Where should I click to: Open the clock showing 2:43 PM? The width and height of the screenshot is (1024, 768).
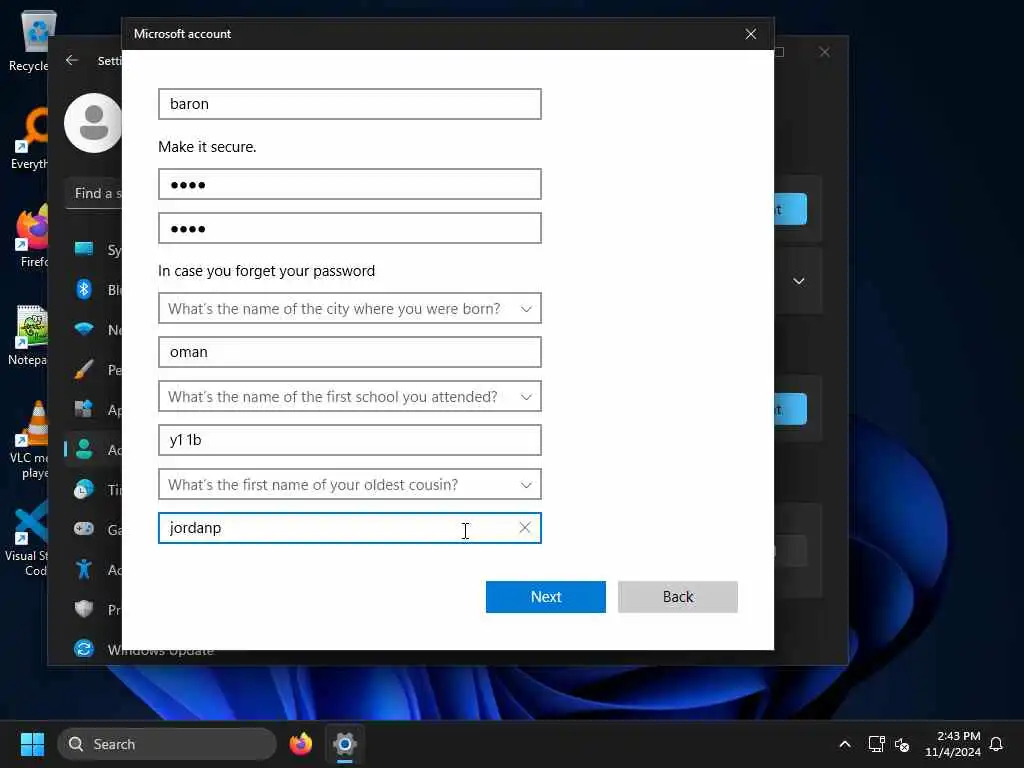coord(953,744)
